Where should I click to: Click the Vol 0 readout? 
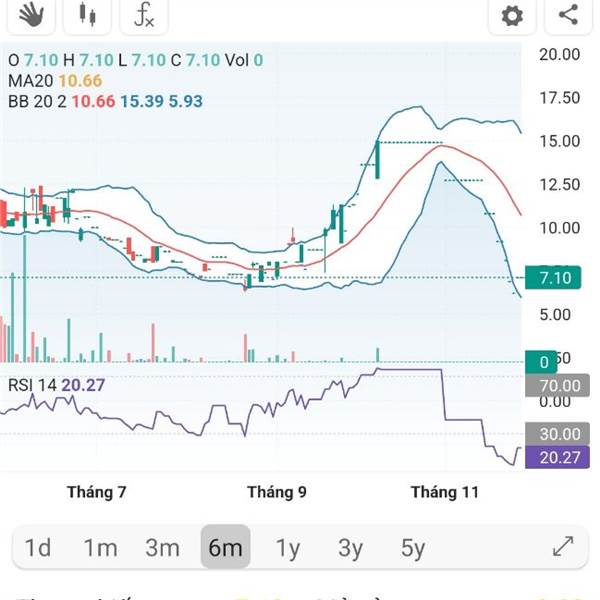[x=244, y=60]
